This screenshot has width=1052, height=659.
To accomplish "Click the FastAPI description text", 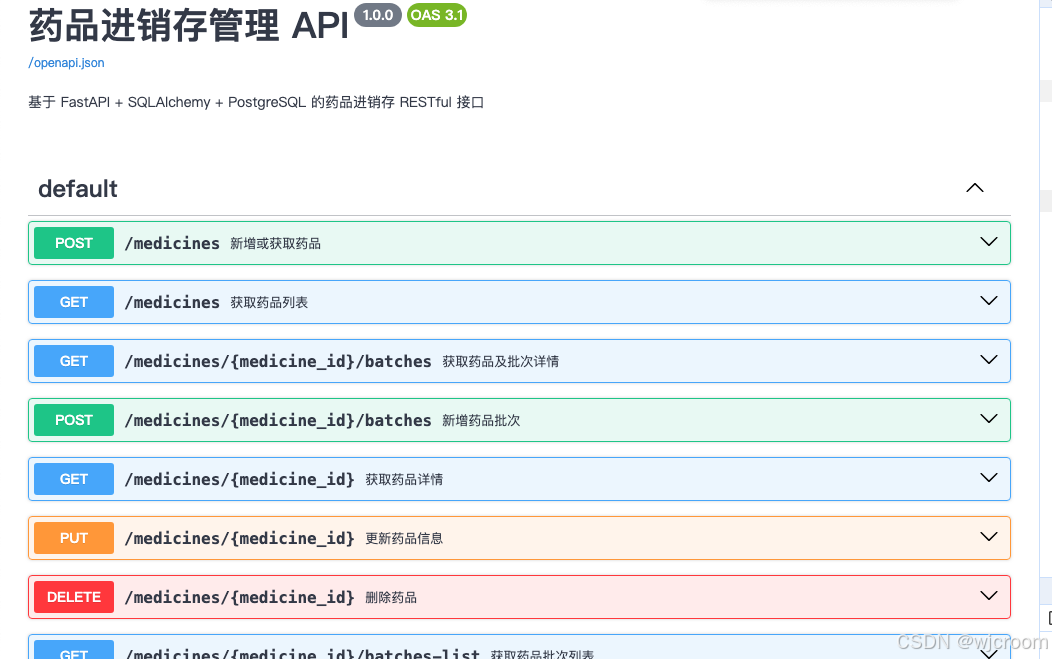I will tap(256, 102).
